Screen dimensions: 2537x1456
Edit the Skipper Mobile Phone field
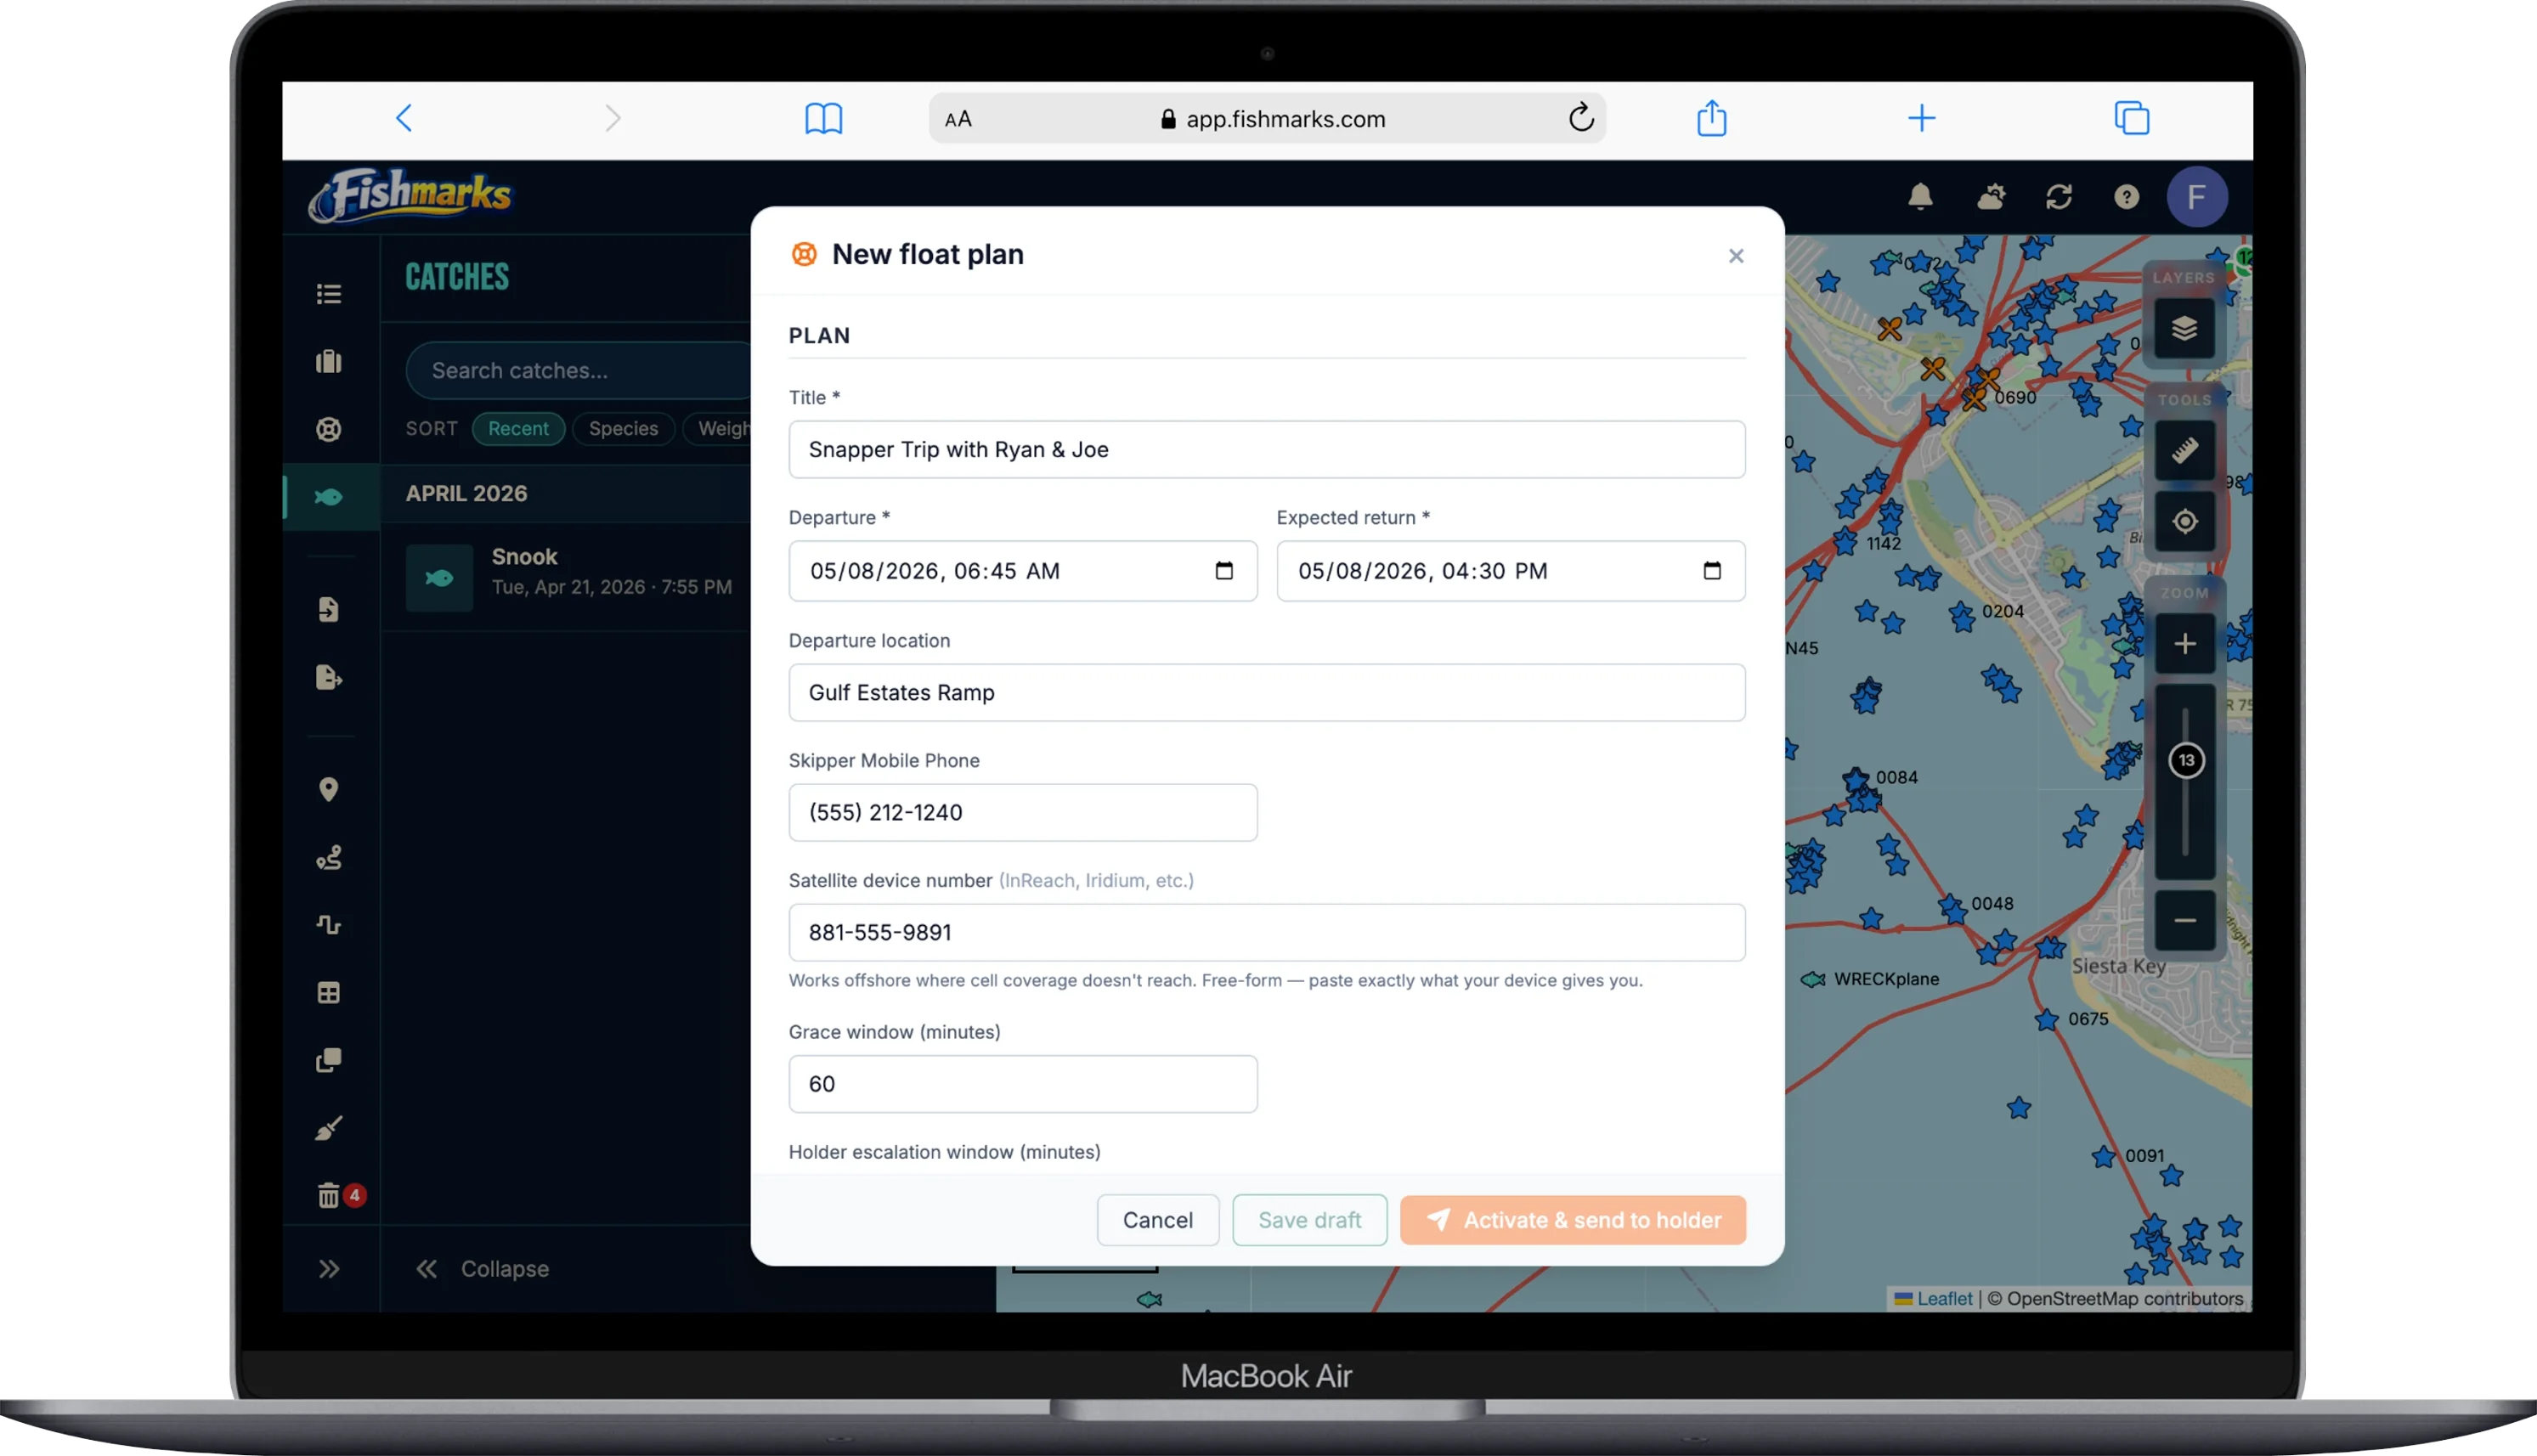pos(1022,813)
